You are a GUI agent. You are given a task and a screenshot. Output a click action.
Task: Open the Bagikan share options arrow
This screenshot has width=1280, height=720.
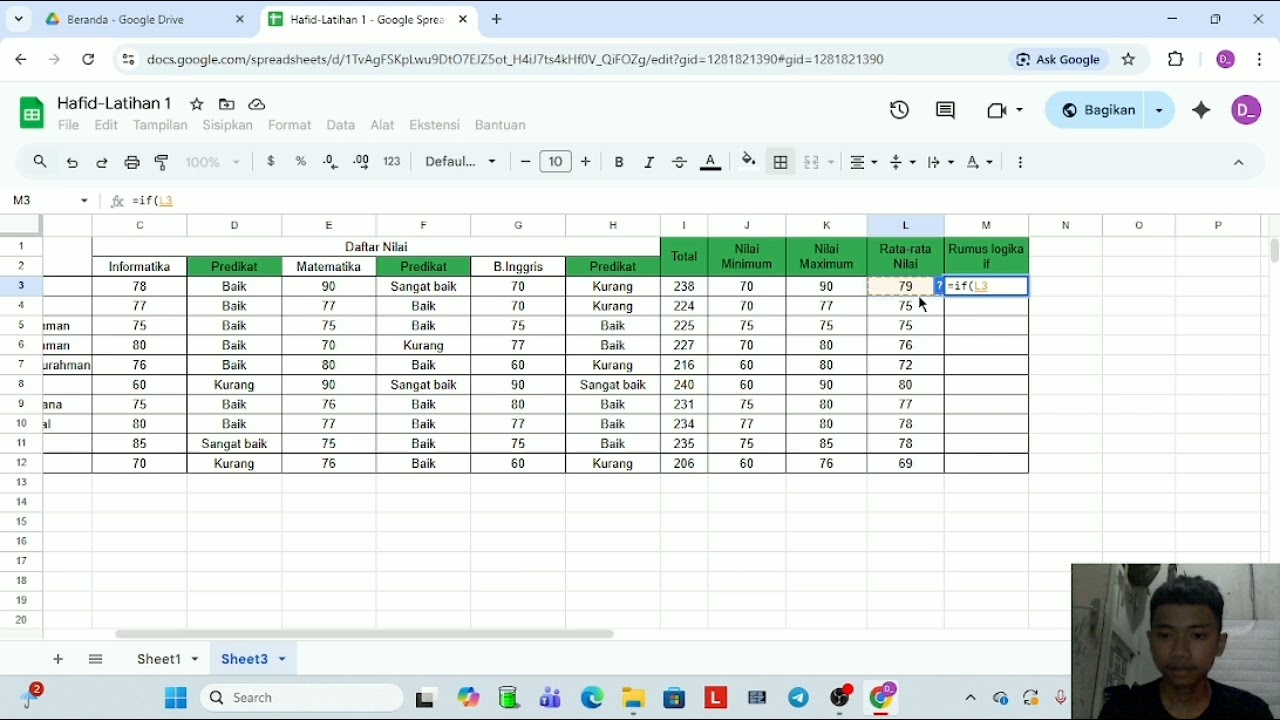1159,110
